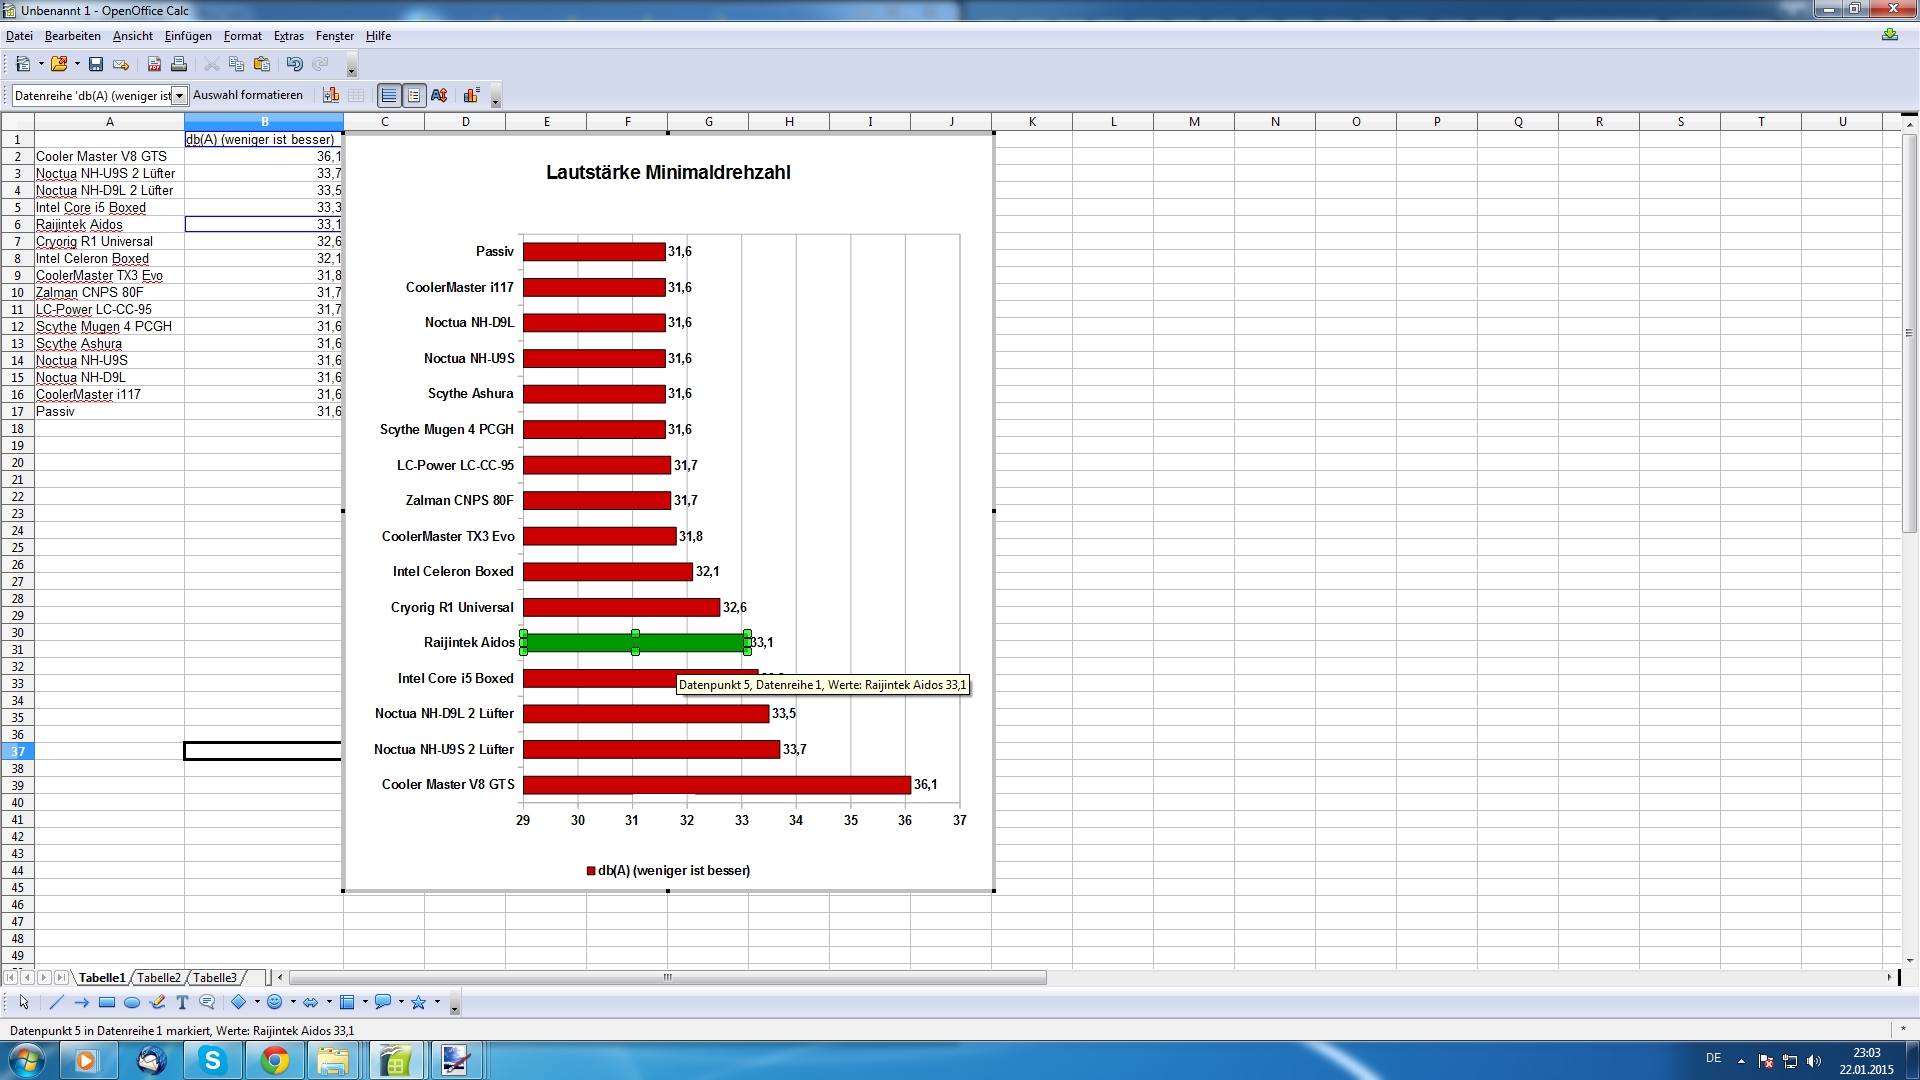
Task: Select the Arrow line drawing tool
Action: (x=81, y=1002)
